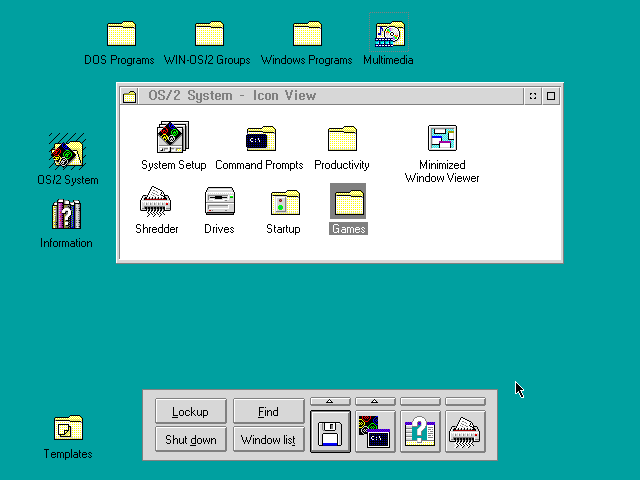Select the Drives icon
The height and width of the screenshot is (480, 640).
[220, 201]
